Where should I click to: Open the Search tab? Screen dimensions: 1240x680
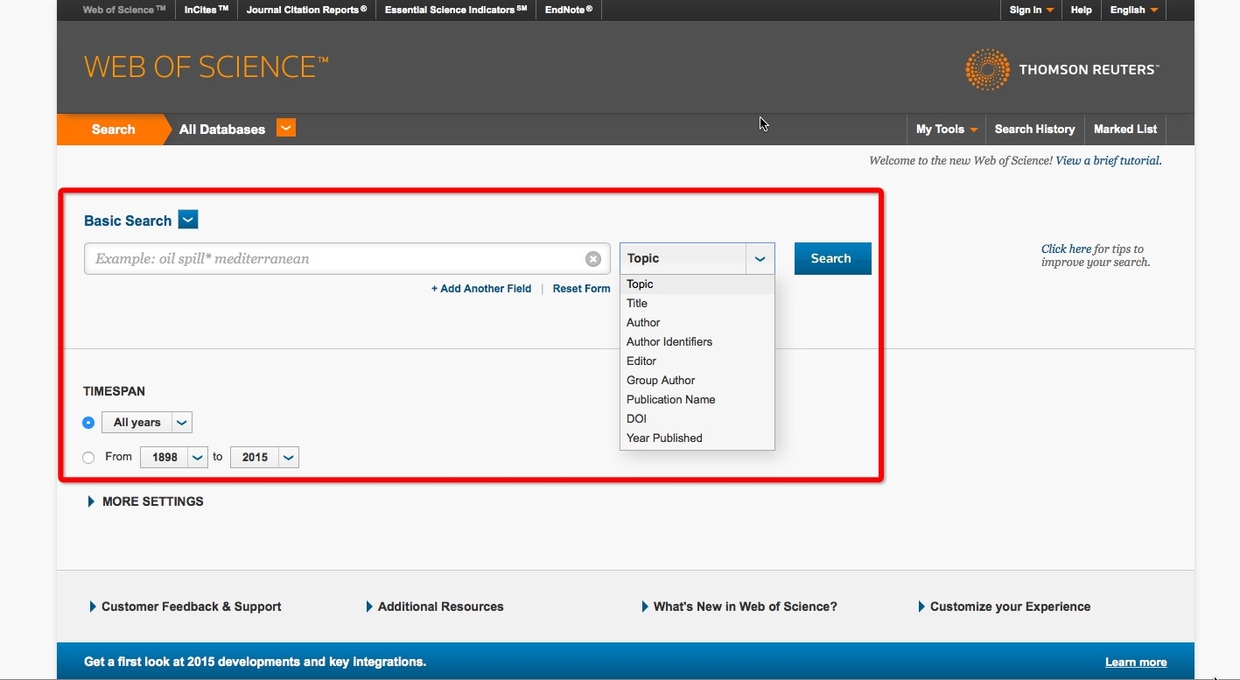(113, 129)
